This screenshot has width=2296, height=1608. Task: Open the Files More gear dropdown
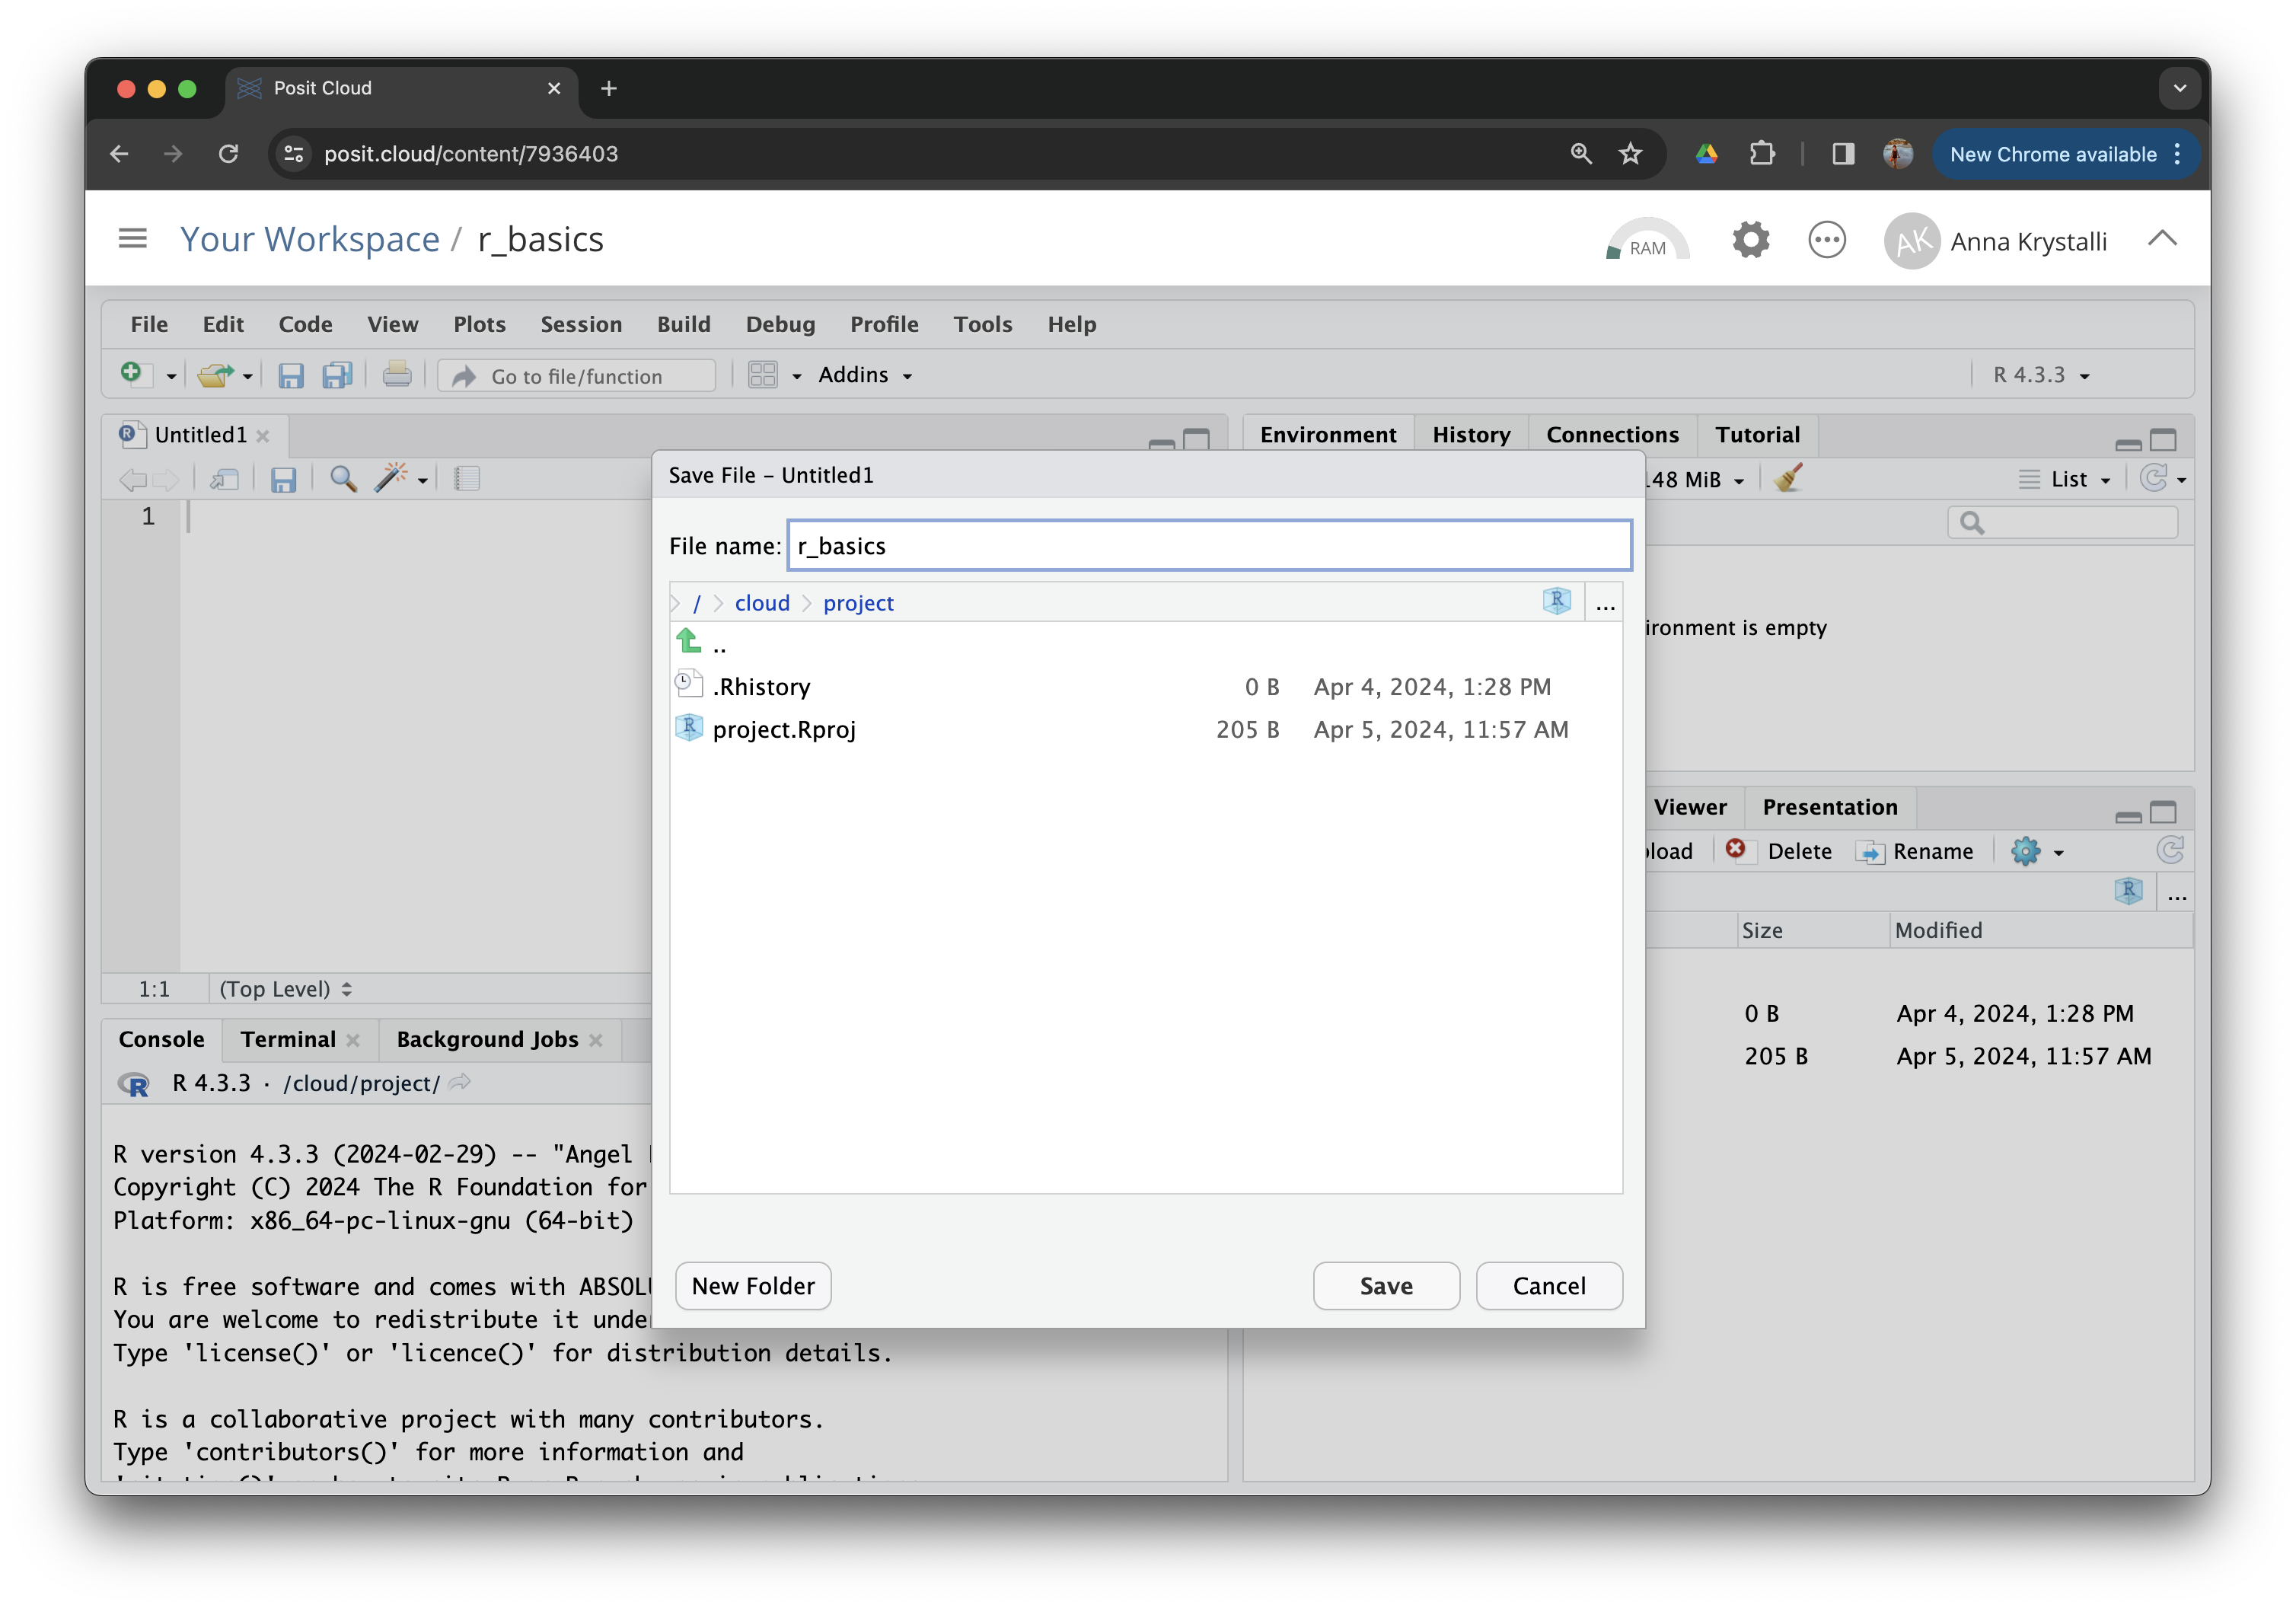tap(2036, 852)
